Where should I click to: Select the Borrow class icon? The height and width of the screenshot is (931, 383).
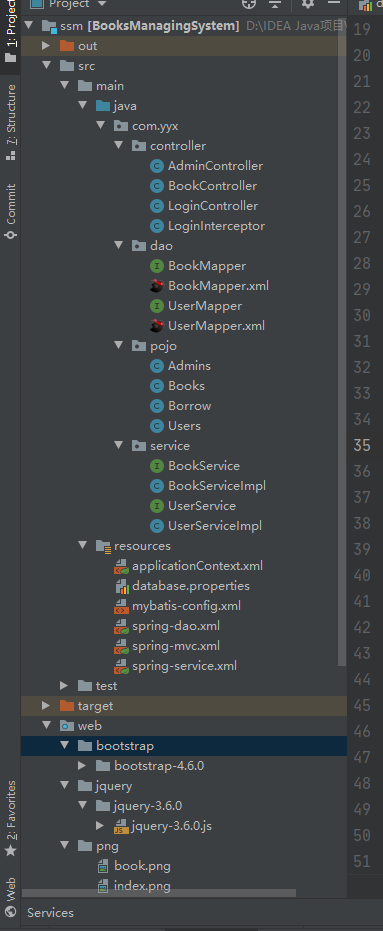[157, 406]
